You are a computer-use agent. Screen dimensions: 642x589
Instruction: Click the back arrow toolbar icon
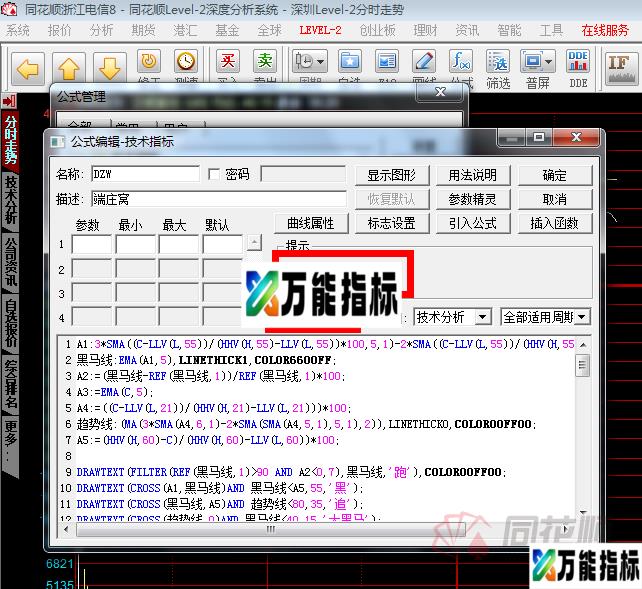pos(28,69)
